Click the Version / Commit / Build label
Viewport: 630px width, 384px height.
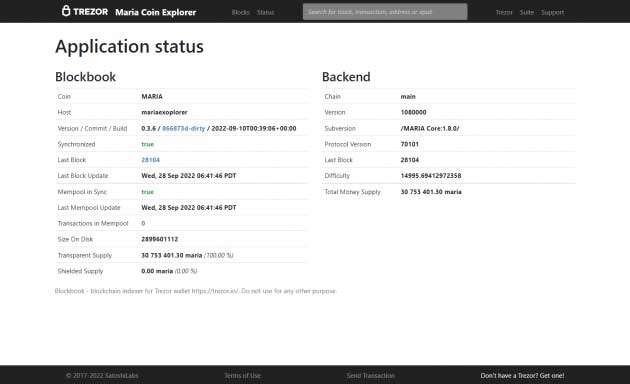(92, 128)
